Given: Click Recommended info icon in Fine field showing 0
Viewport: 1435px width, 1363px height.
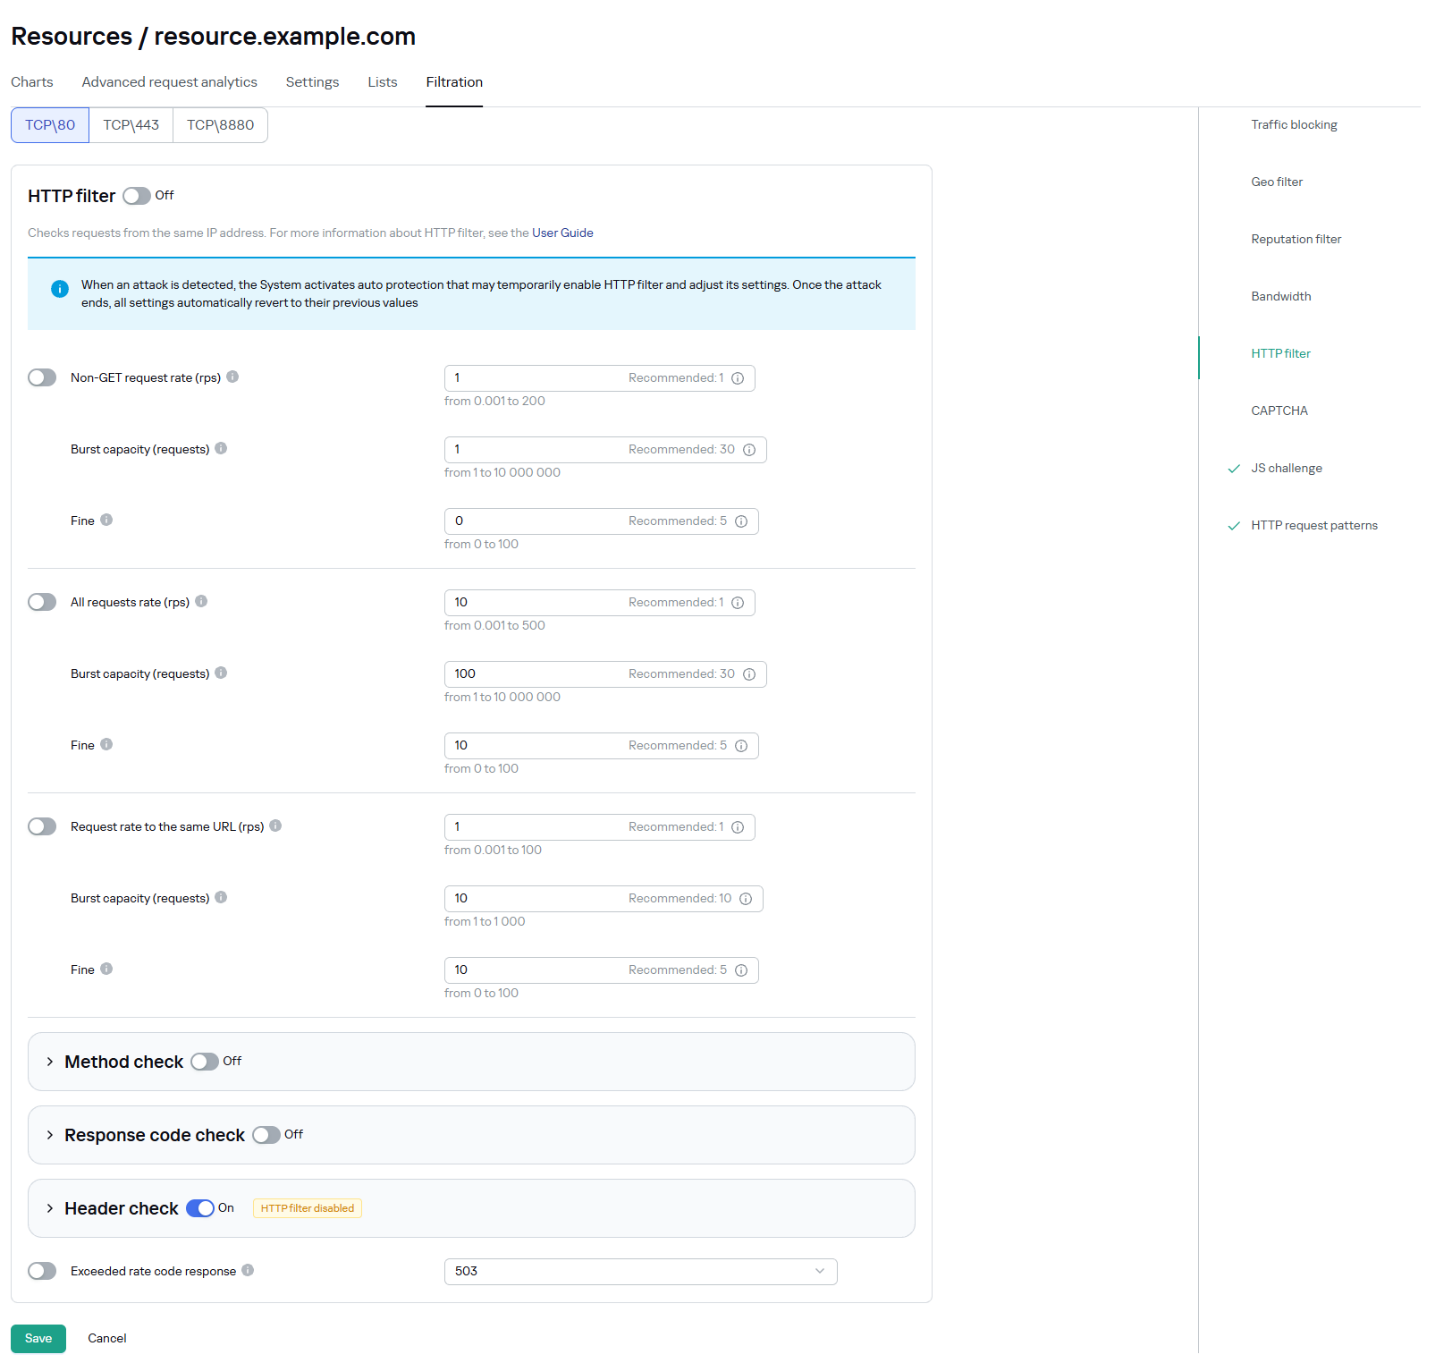Looking at the screenshot, I should click(742, 521).
